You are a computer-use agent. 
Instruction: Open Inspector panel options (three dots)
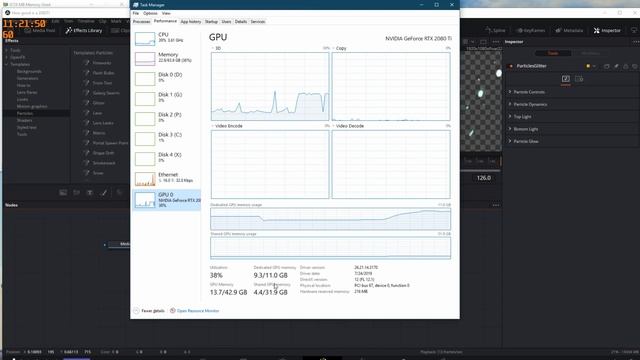click(636, 42)
